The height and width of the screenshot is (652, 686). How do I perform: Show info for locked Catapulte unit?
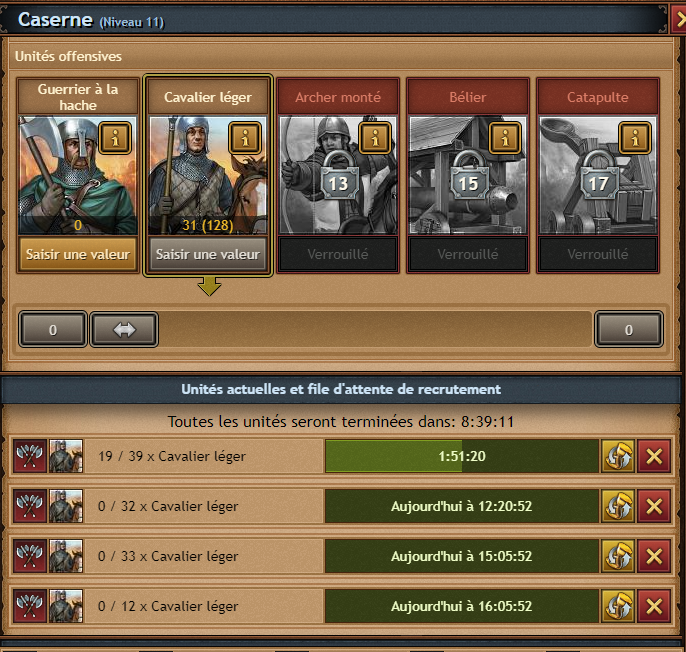[635, 138]
